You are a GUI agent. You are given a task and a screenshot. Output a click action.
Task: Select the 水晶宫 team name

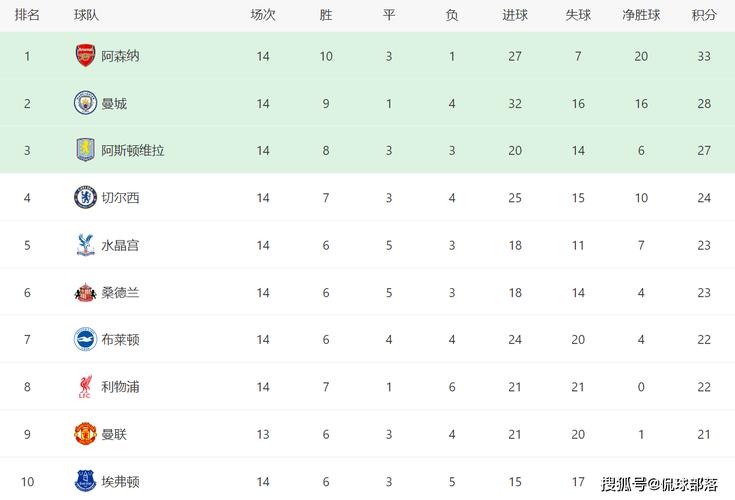pyautogui.click(x=120, y=245)
